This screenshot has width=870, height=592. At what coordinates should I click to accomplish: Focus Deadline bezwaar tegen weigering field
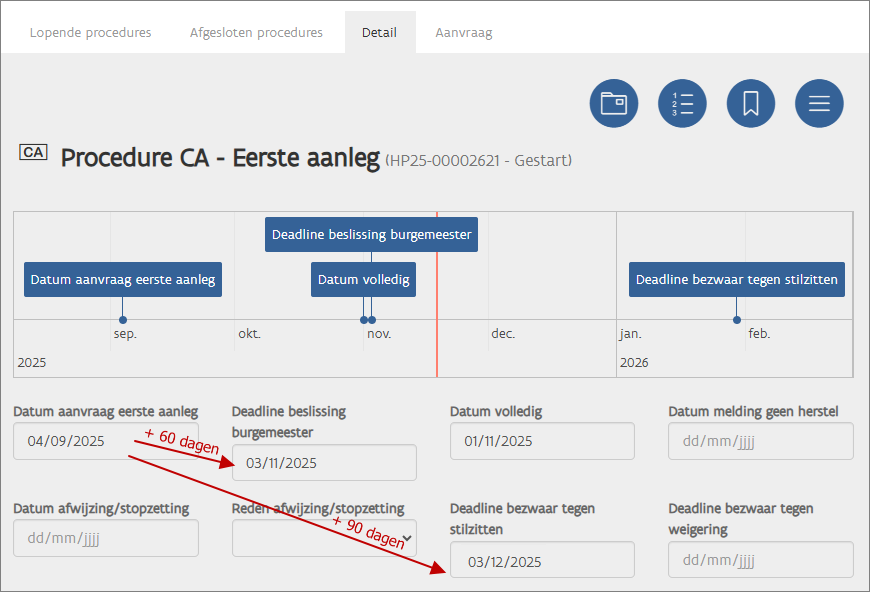point(760,561)
